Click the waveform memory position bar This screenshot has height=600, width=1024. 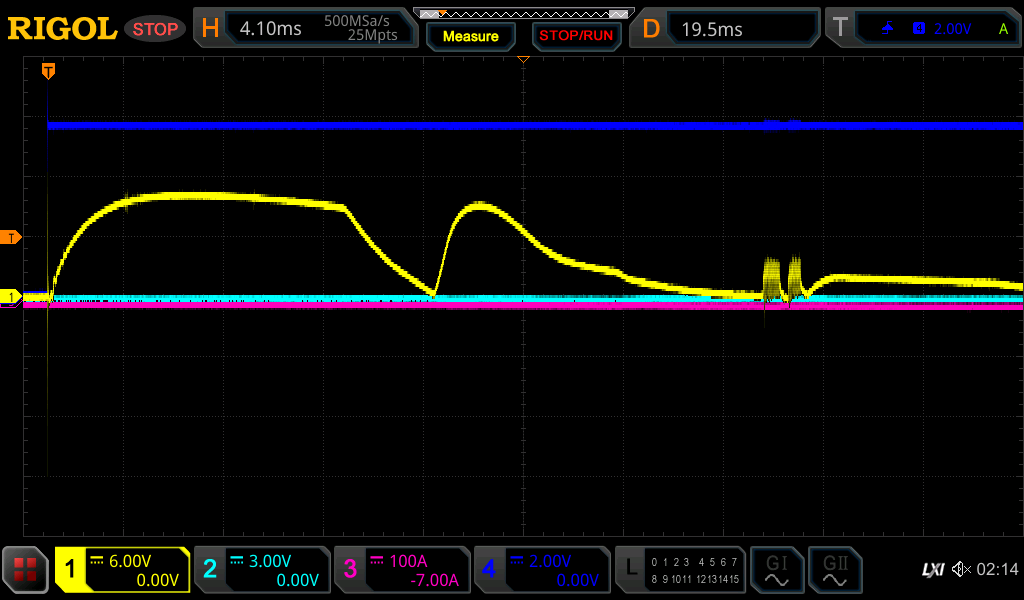pos(523,13)
